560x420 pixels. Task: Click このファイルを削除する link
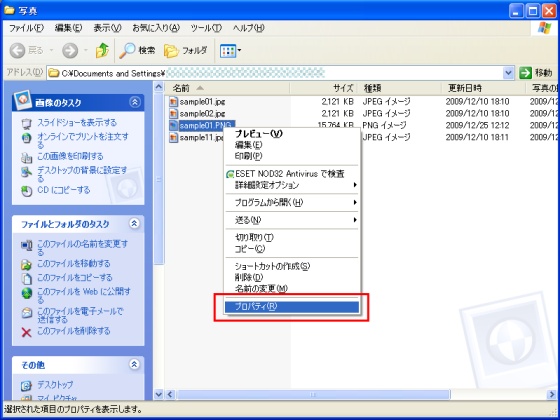[74, 331]
